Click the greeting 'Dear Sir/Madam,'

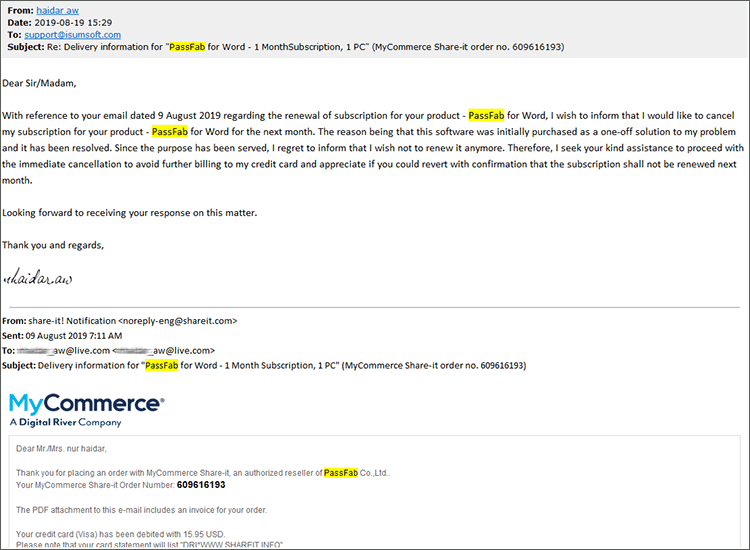coord(39,83)
